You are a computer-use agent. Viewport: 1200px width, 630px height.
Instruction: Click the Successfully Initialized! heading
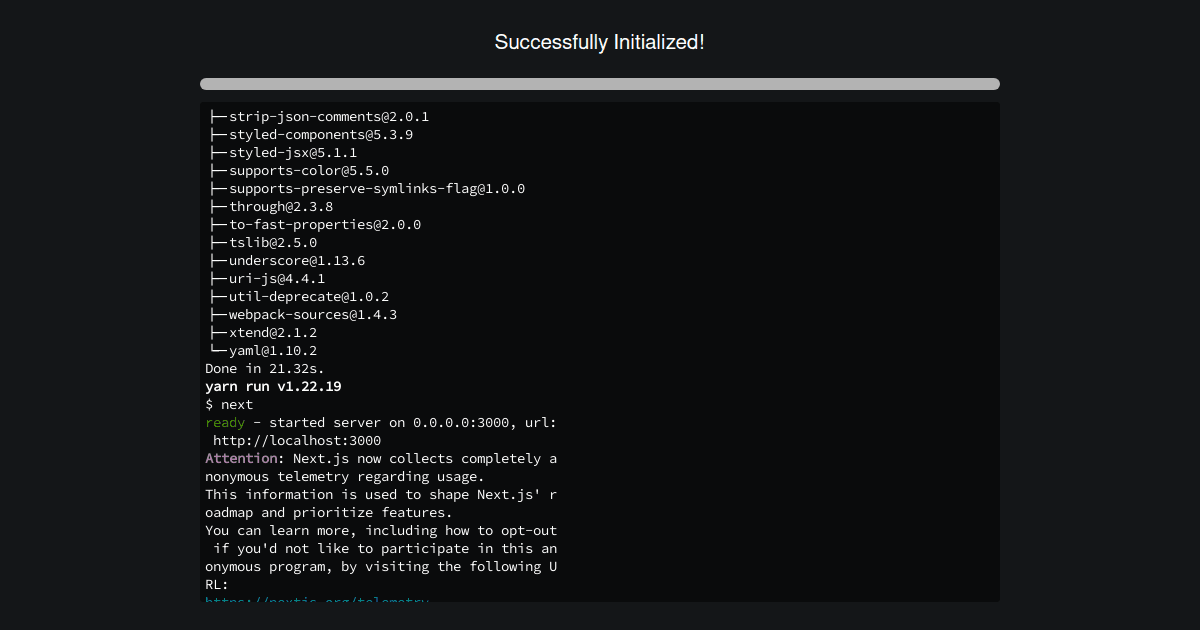(599, 42)
